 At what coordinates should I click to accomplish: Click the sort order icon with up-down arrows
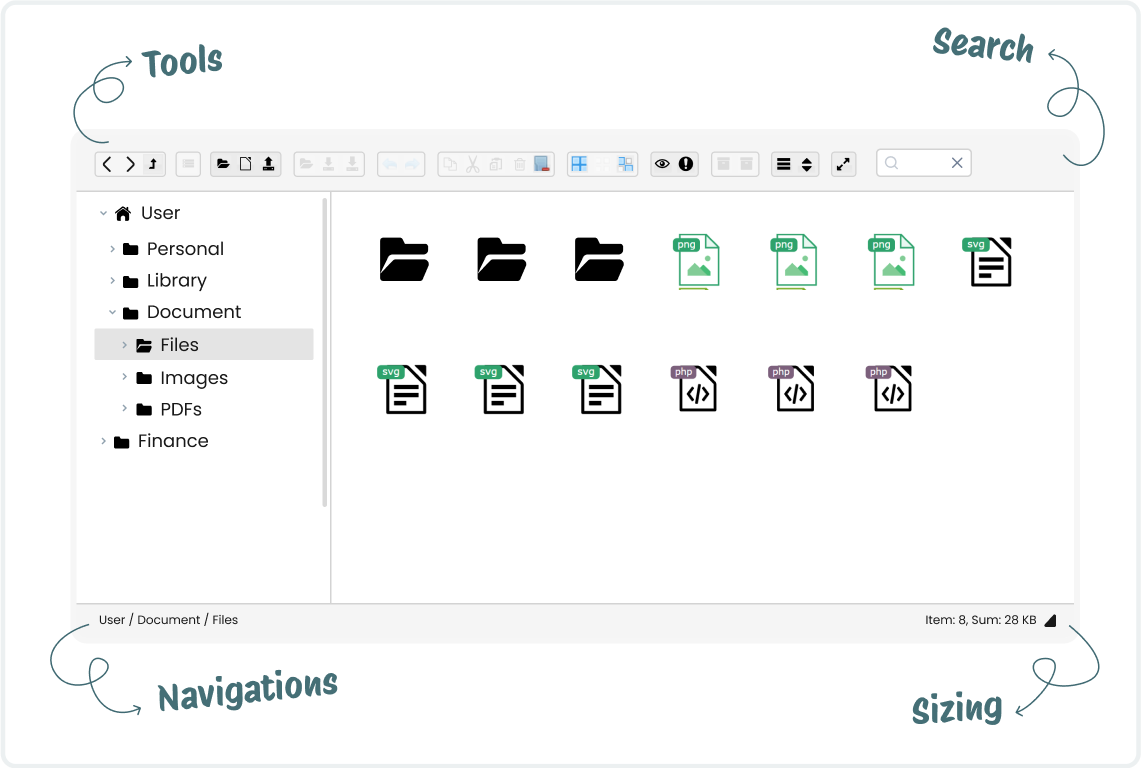click(x=806, y=163)
